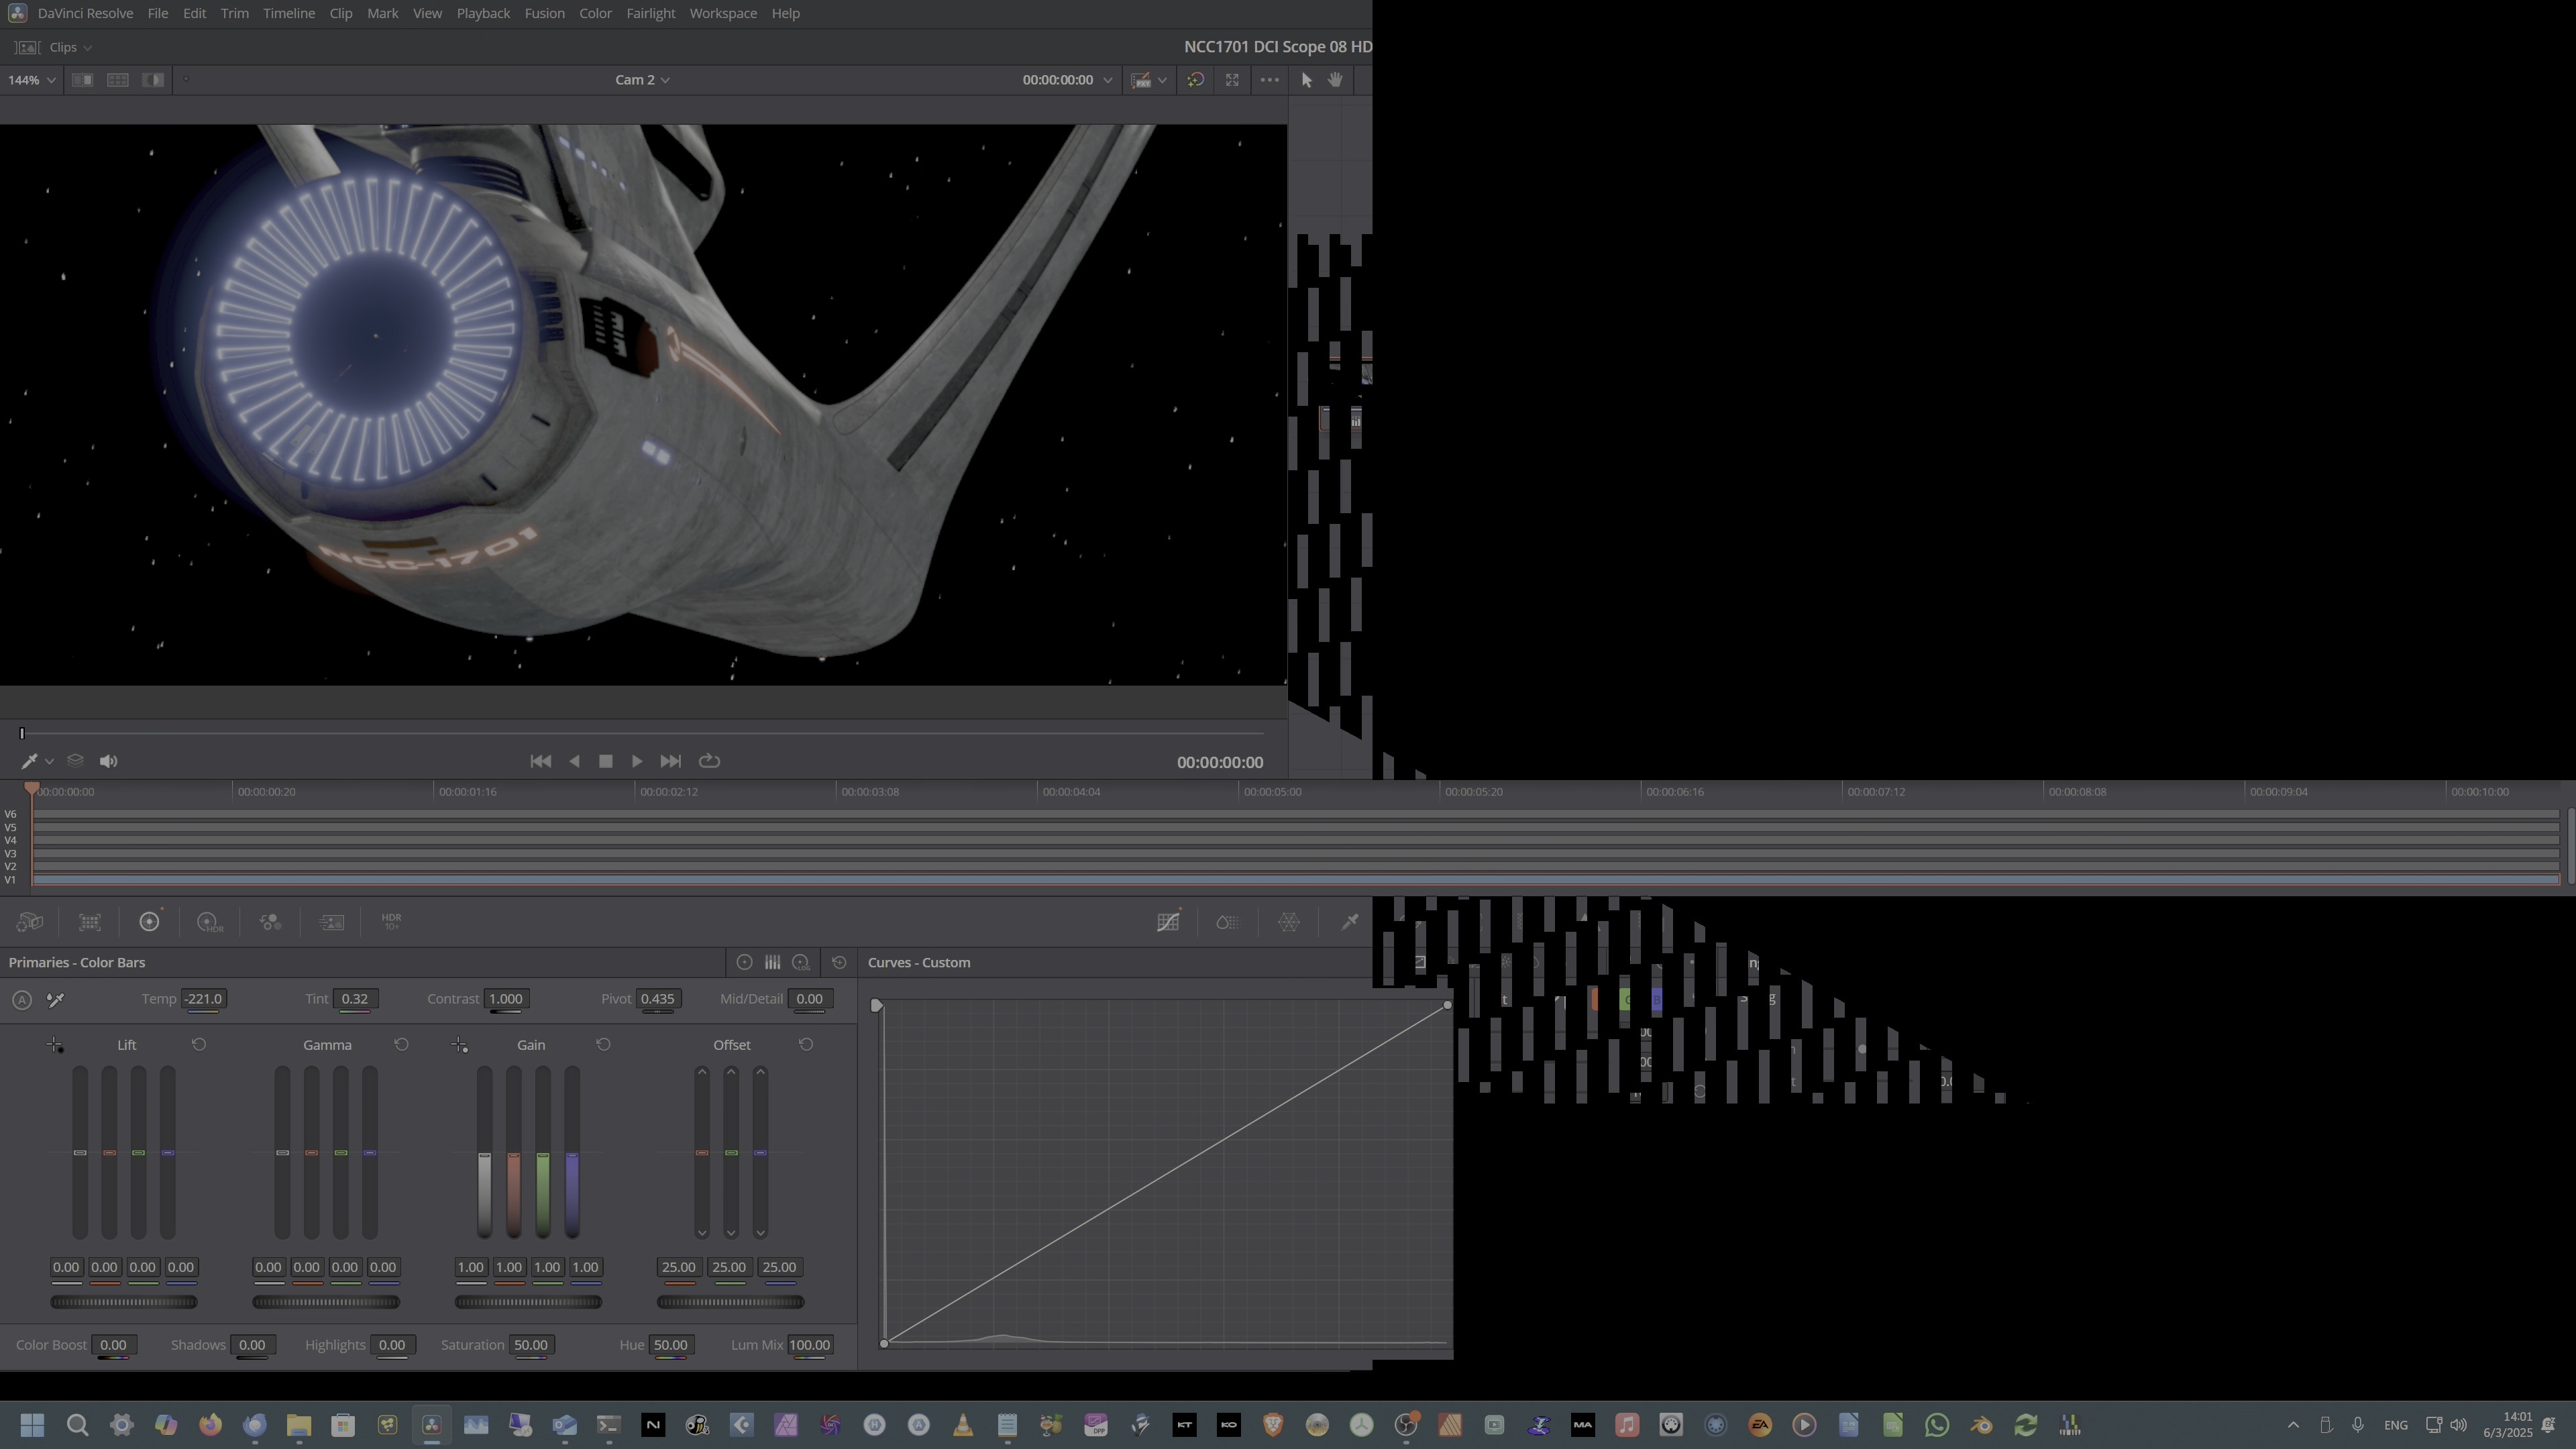Screen dimensions: 2576x1449
Task: Pick white balance with the eyedropper
Action: (56, 999)
